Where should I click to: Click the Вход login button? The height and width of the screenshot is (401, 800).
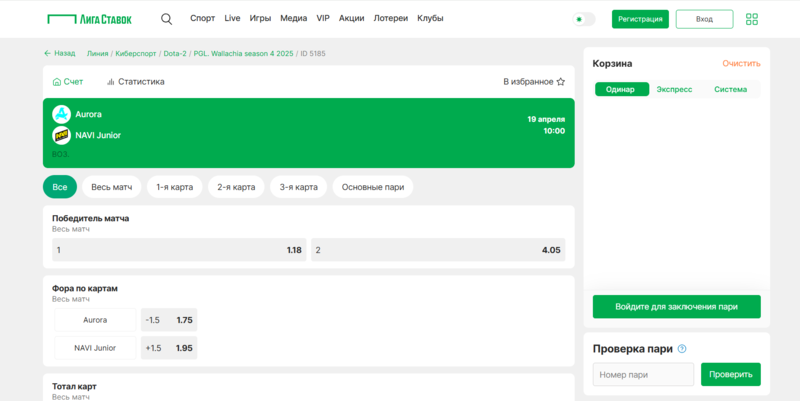[704, 19]
